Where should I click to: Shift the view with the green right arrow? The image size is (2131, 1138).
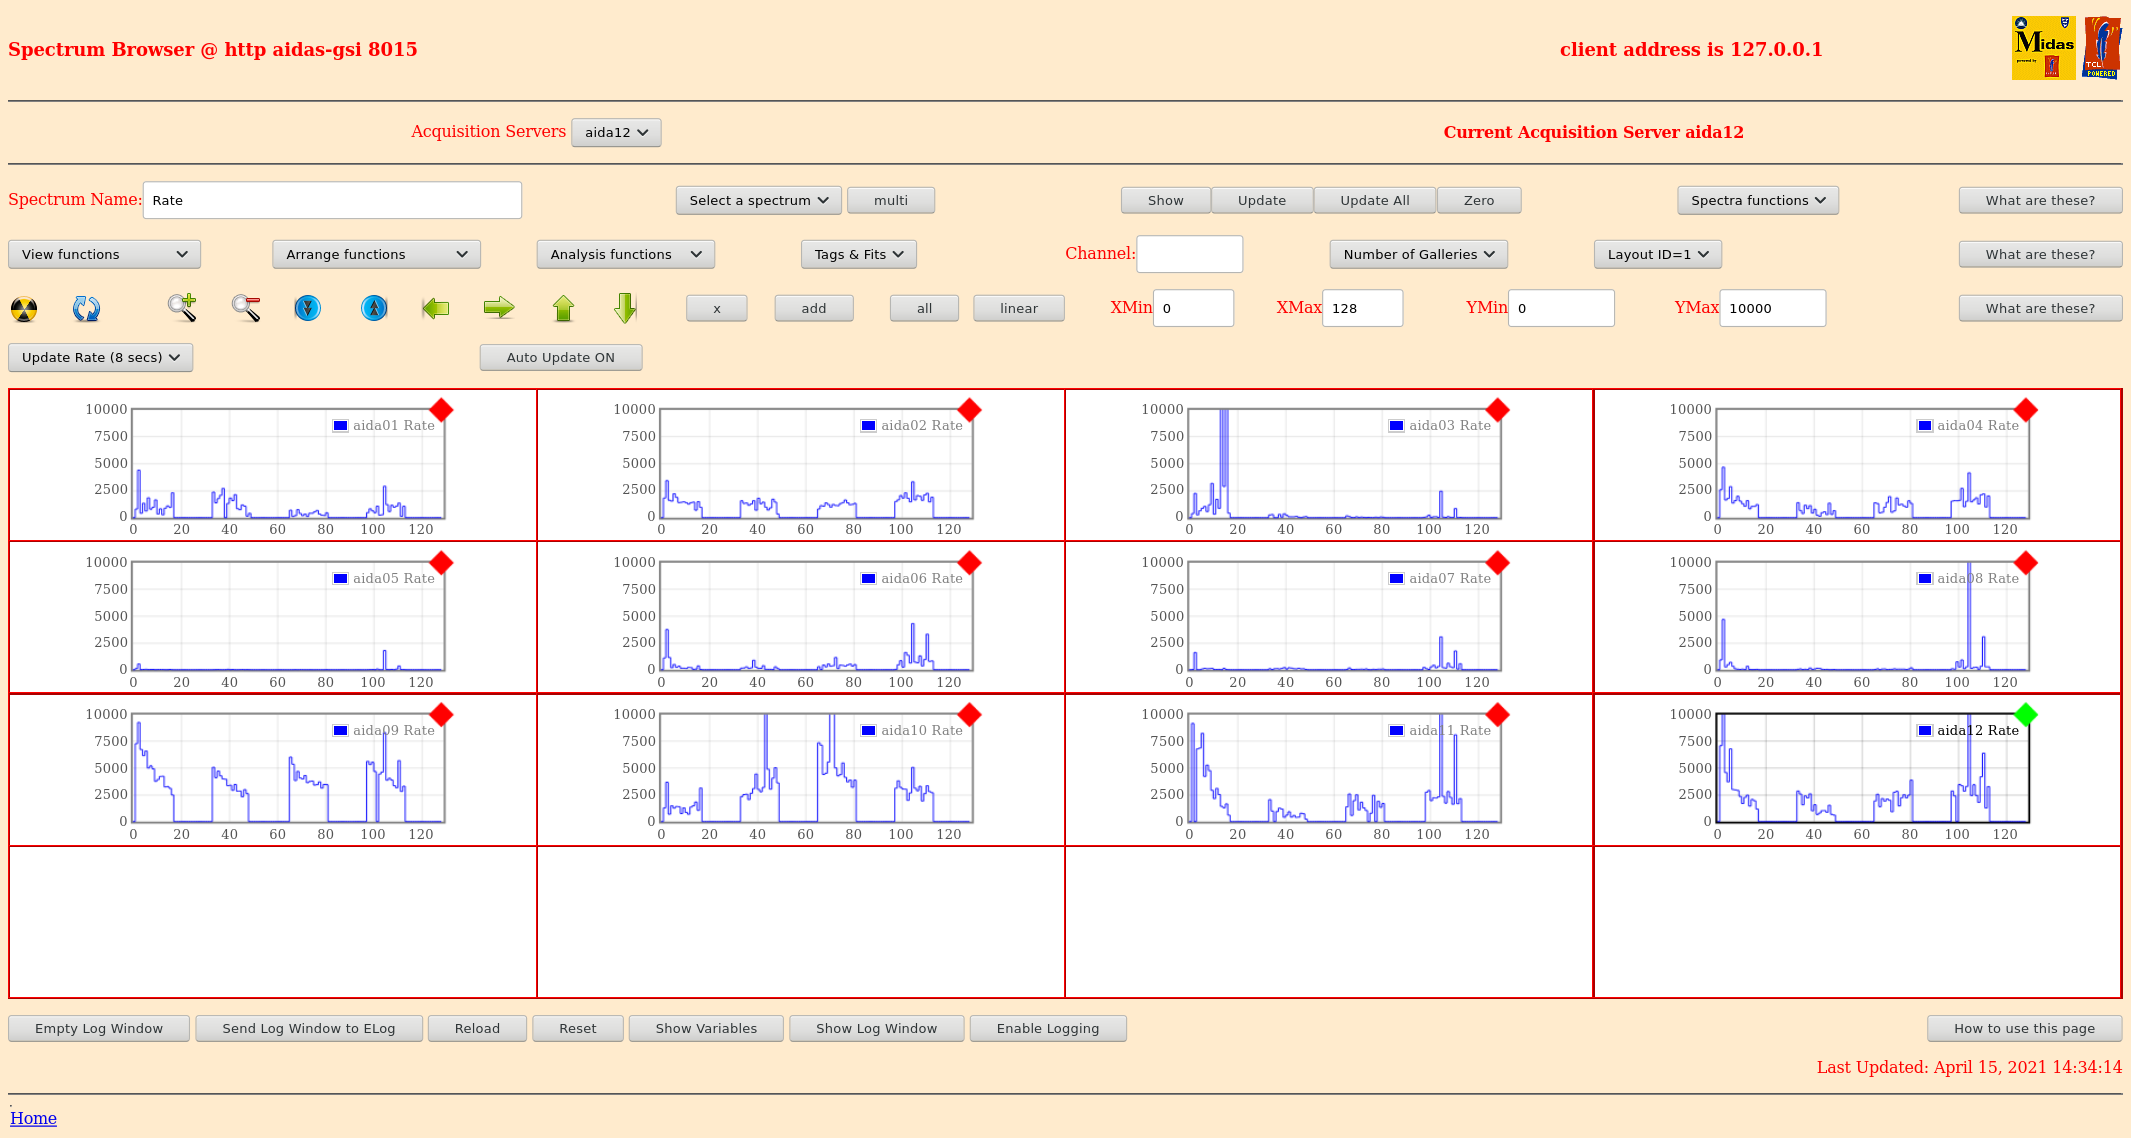coord(498,308)
